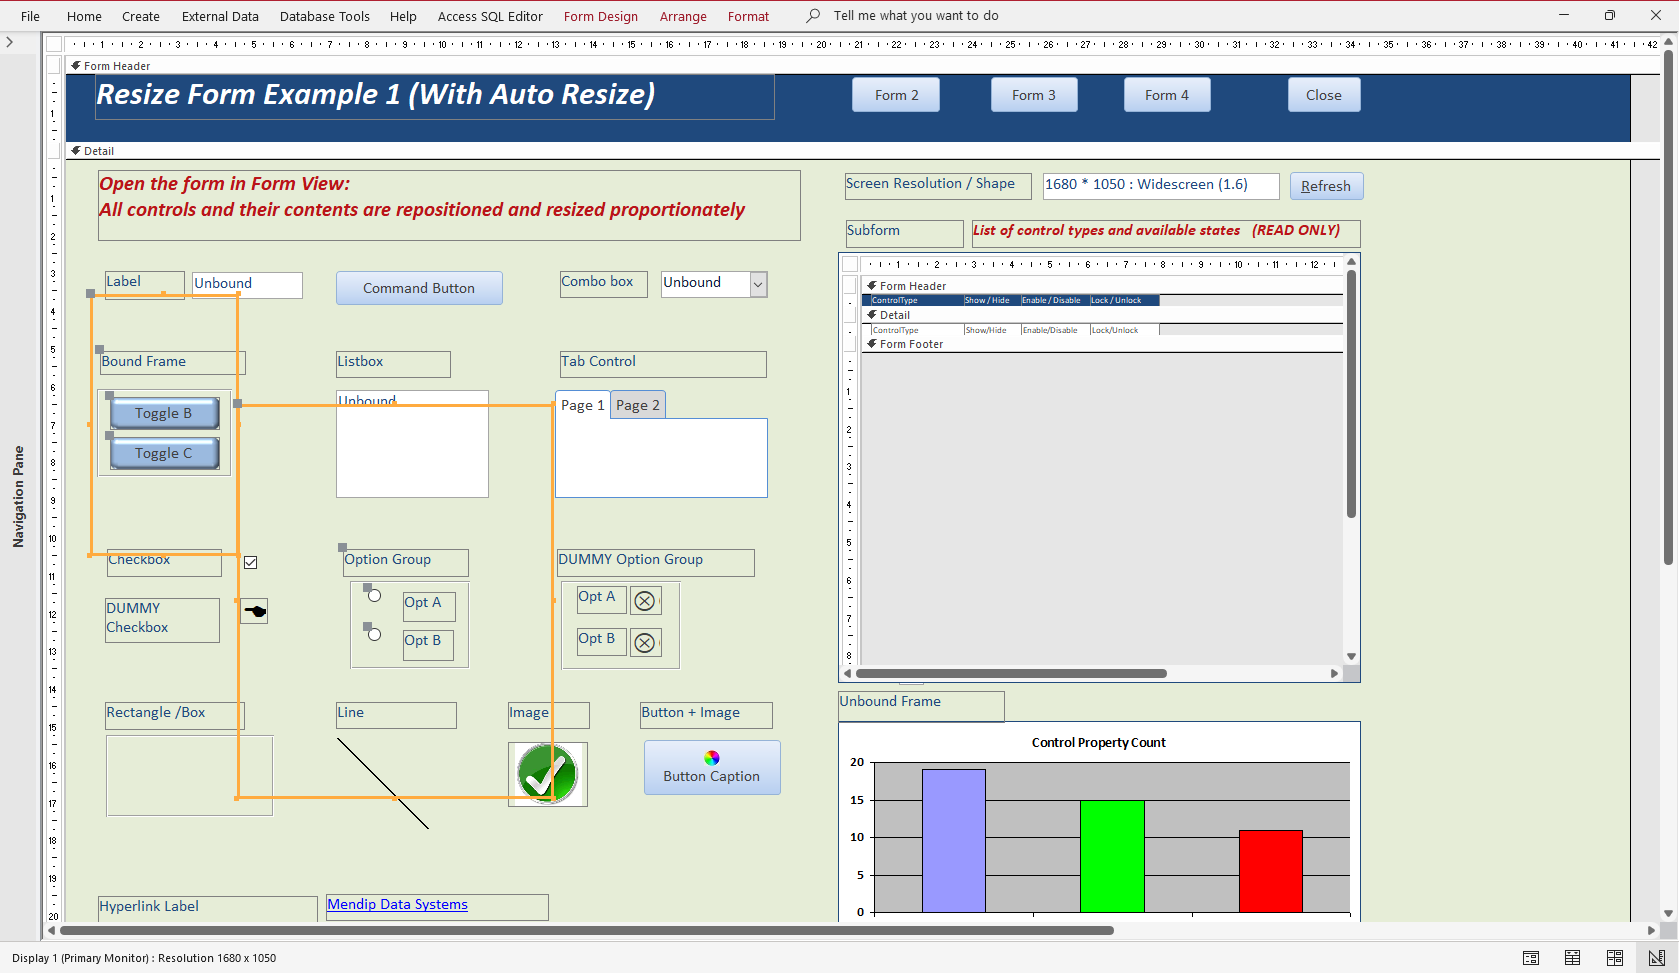This screenshot has height=973, width=1679.
Task: Open Mendip Data Systems hyperlink
Action: coord(397,904)
